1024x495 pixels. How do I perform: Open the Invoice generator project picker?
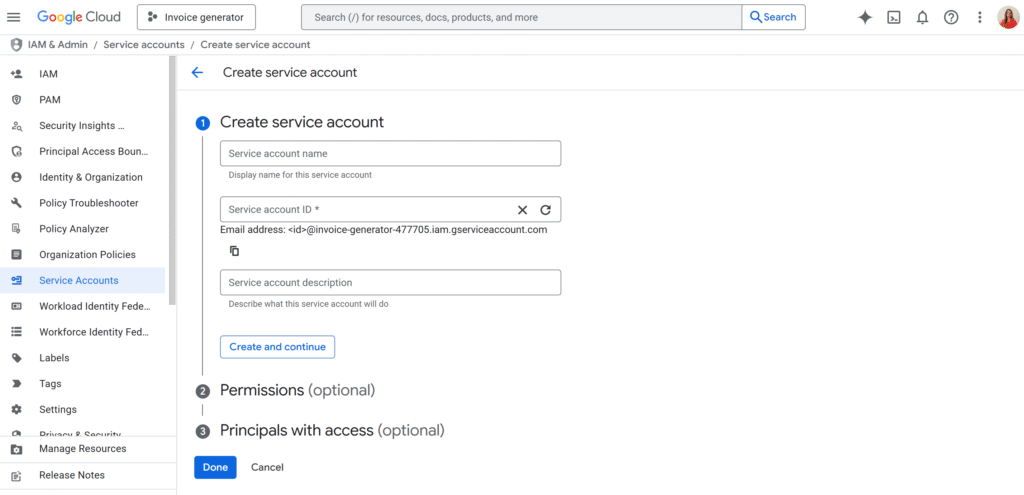point(196,17)
